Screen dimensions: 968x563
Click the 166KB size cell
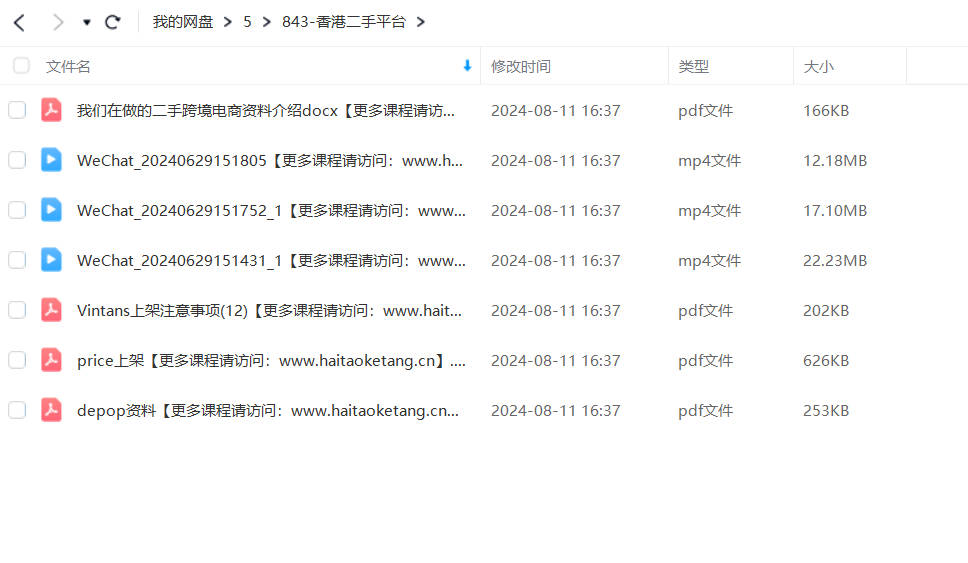pyautogui.click(x=826, y=111)
